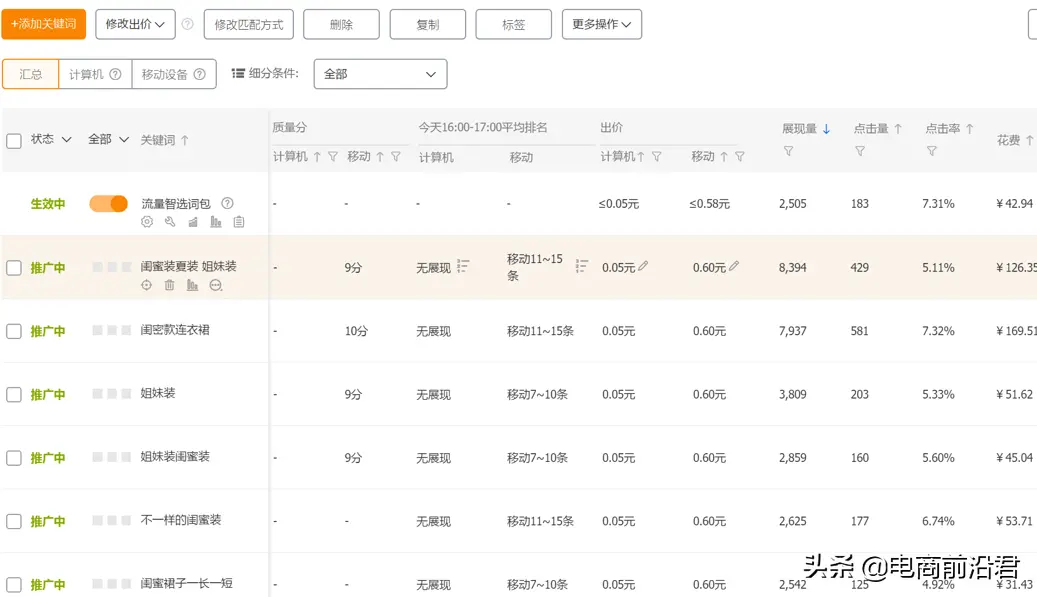
Task: Click help icon on 计算机 tab
Action: (x=115, y=74)
